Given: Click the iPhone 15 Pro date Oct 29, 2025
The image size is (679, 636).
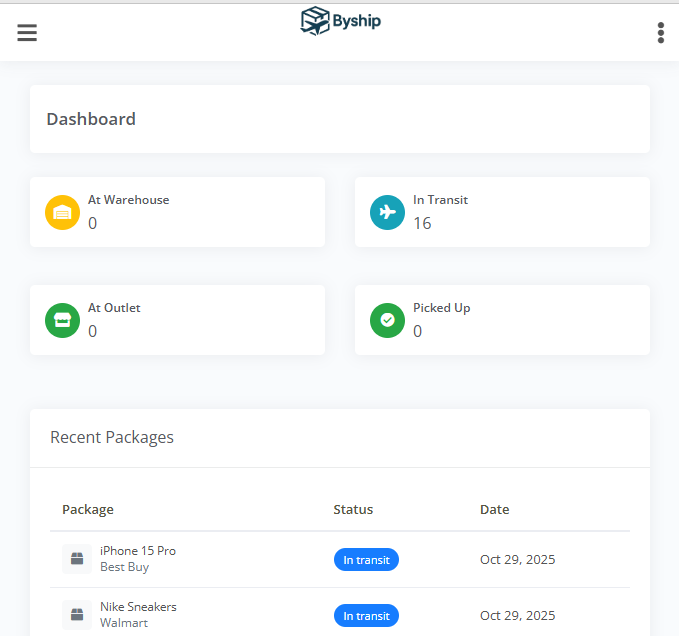Looking at the screenshot, I should coord(517,559).
